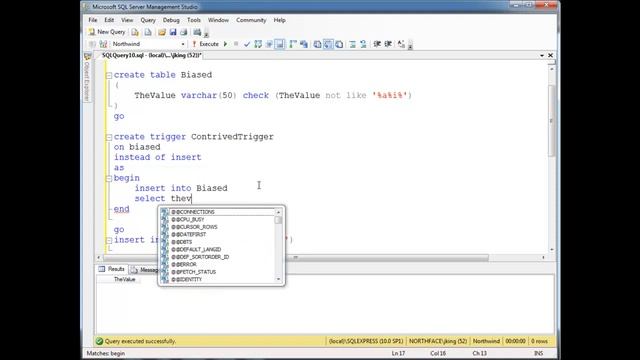Toggle Include Client Statistics
The image size is (640, 360).
pos(304,44)
